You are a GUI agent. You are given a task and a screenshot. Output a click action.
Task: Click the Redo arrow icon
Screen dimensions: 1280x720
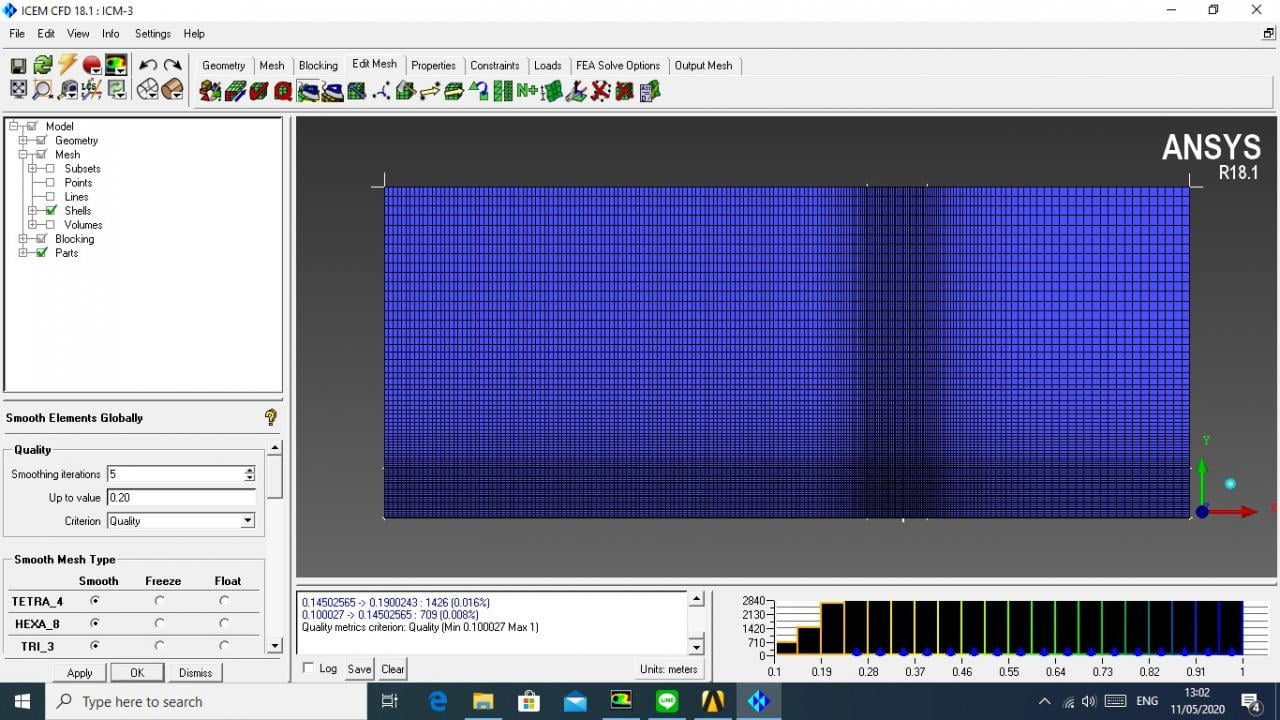tap(172, 66)
